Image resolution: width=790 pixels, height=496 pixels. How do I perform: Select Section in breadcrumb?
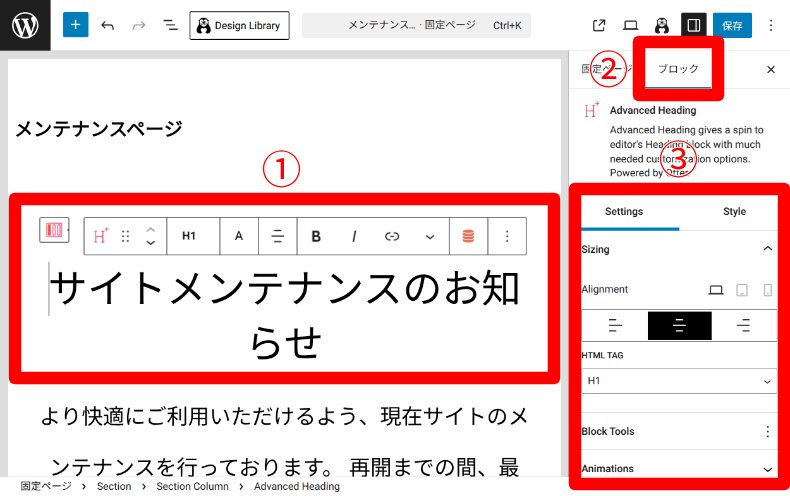(114, 486)
